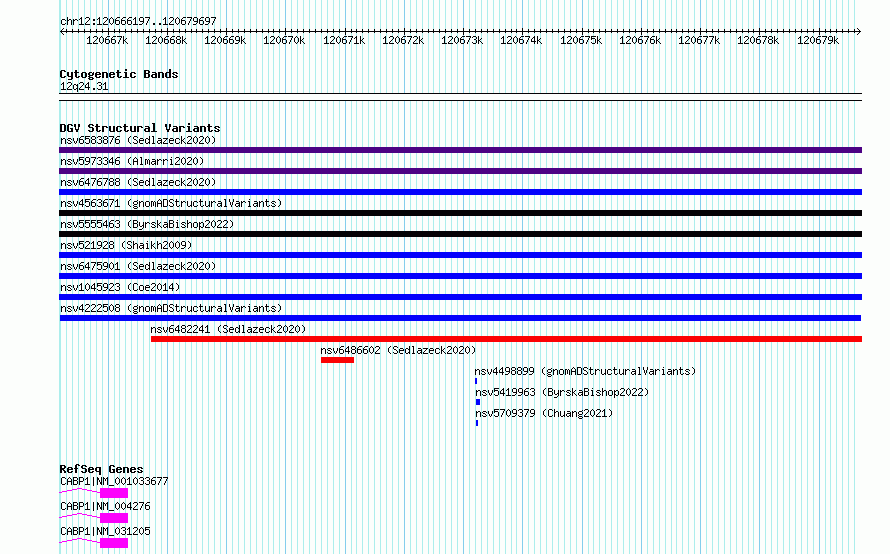Click the 120676k ruler tick label
This screenshot has width=890, height=554.
click(x=640, y=40)
